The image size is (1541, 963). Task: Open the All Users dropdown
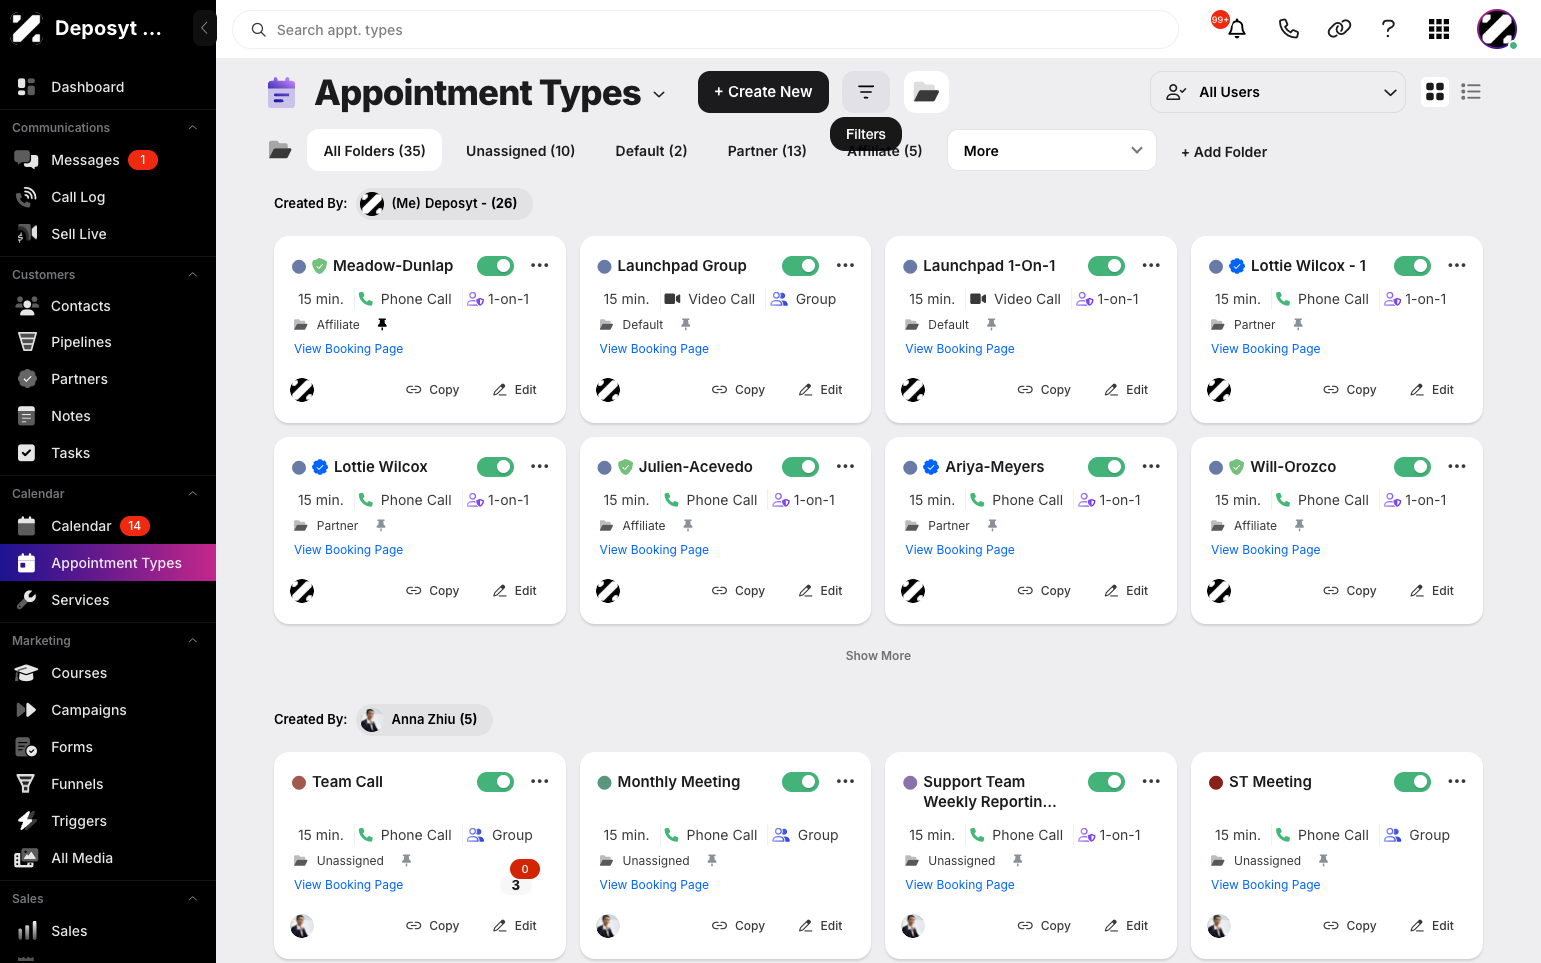tap(1278, 92)
